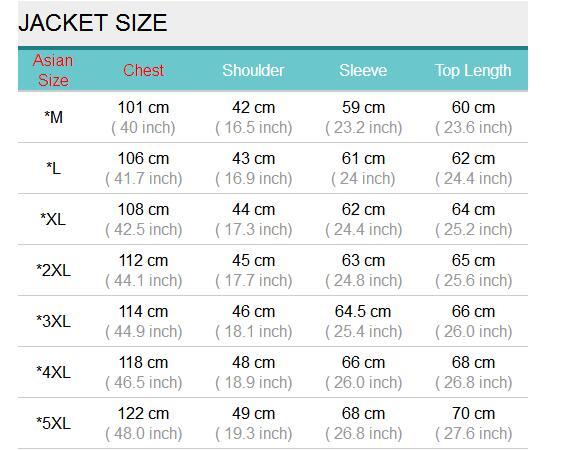Click the Chest column header
Image resolution: width=587 pixels, height=450 pixels.
click(143, 70)
